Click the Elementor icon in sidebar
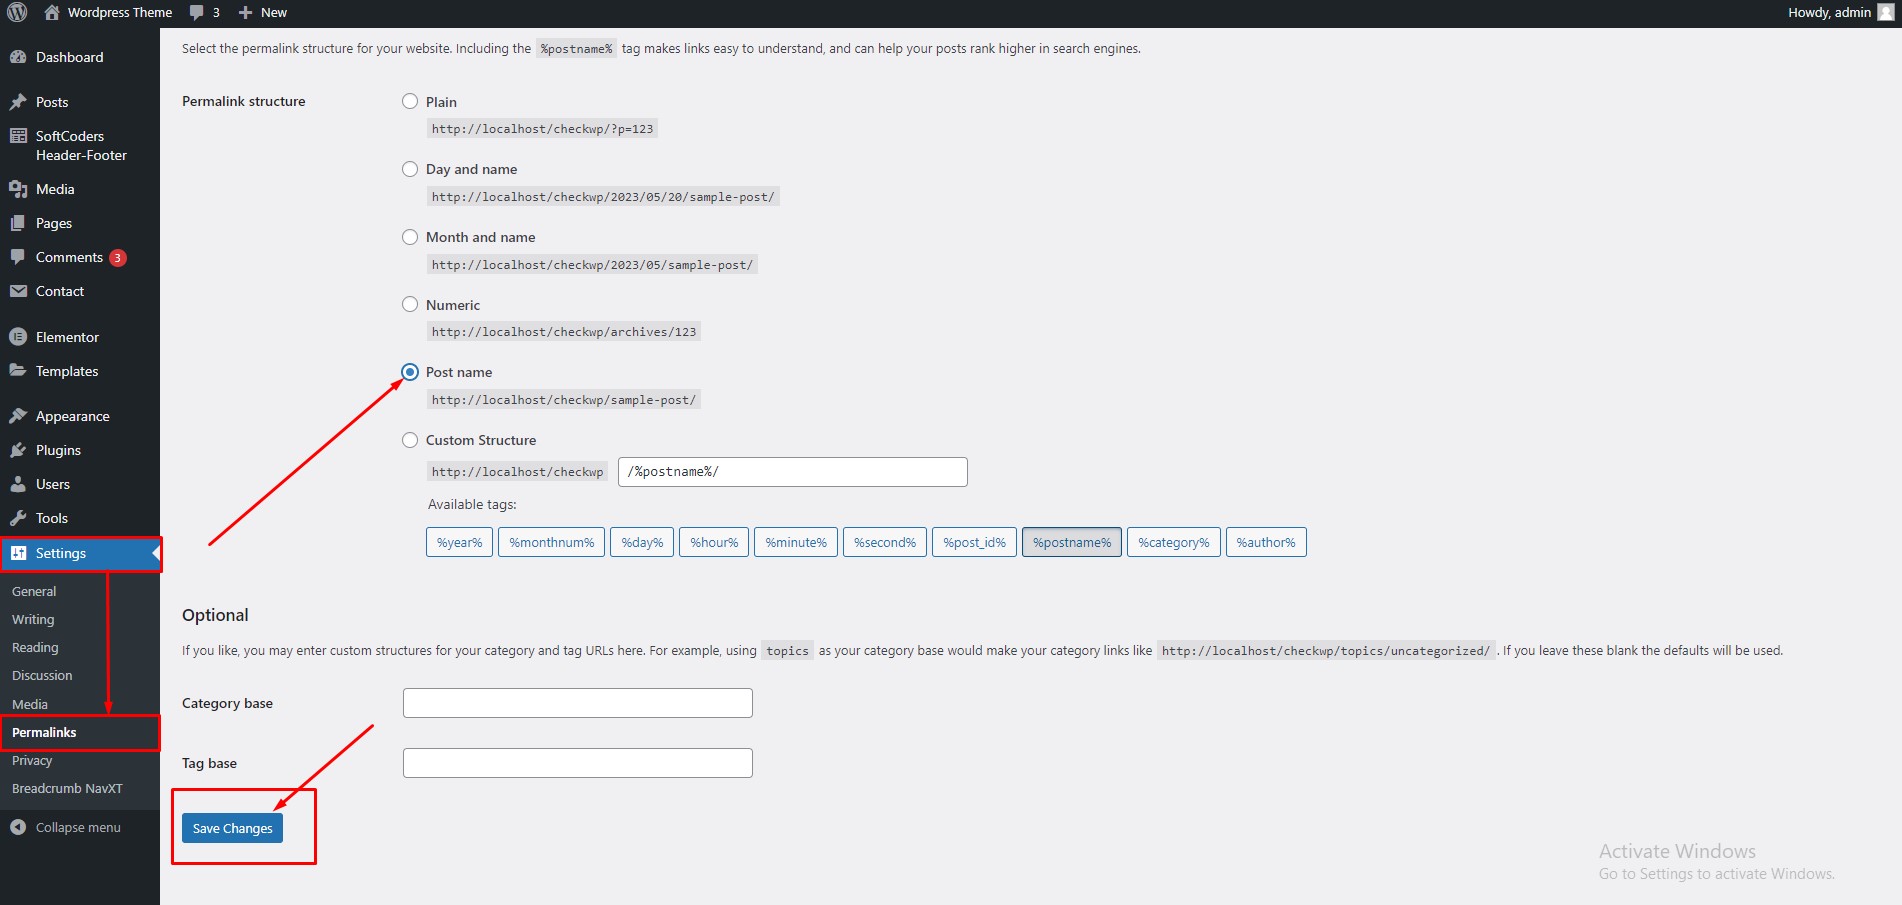Viewport: 1902px width, 905px height. 18,337
